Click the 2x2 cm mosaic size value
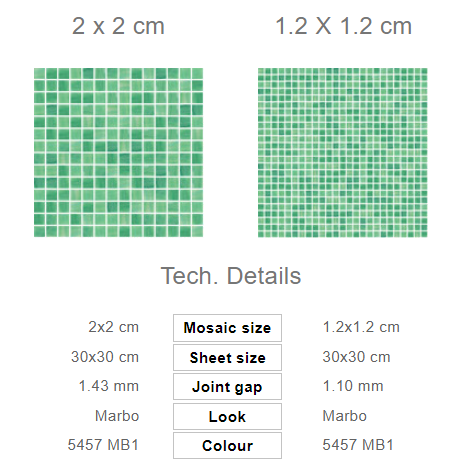457x465 pixels. point(114,327)
